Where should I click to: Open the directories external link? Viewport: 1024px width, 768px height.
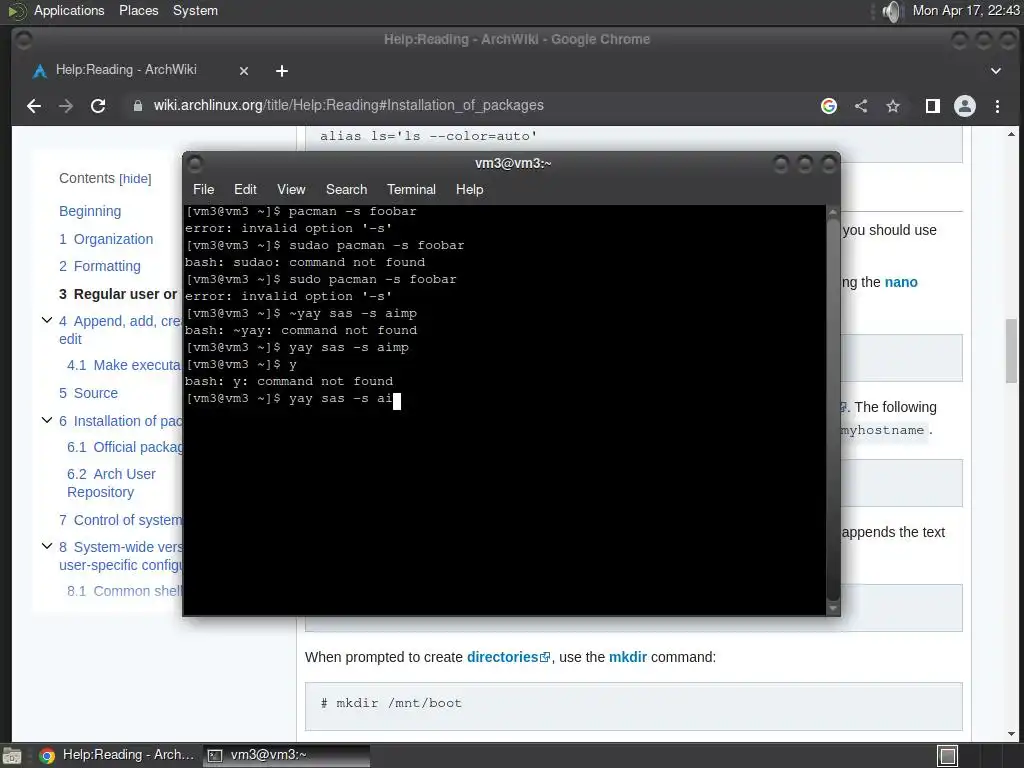(508, 657)
